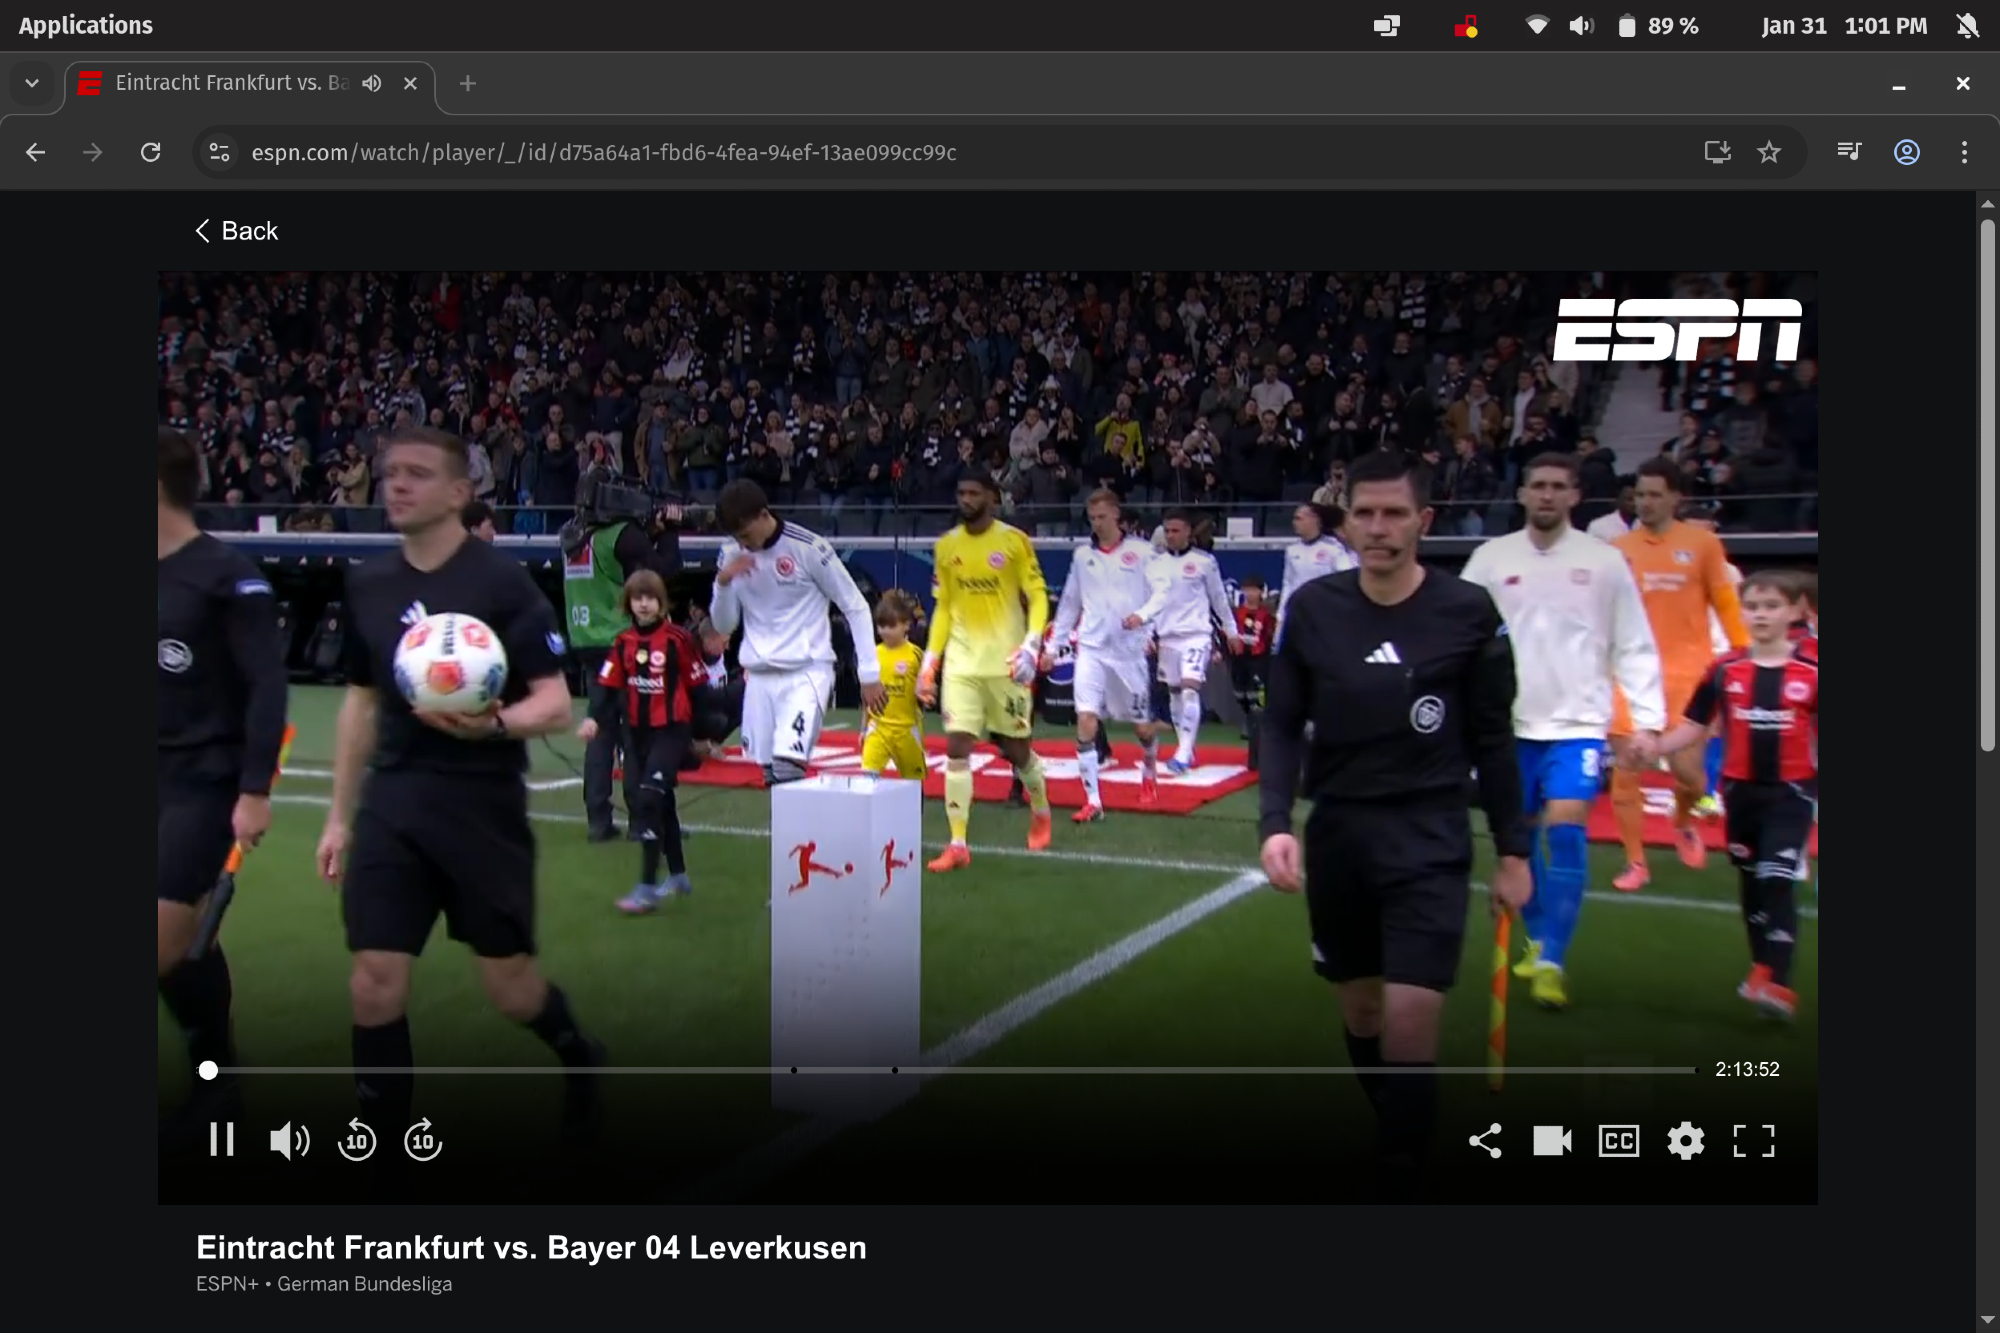
Task: Mute the Eintracht Frankfurt tab audio
Action: pos(372,83)
